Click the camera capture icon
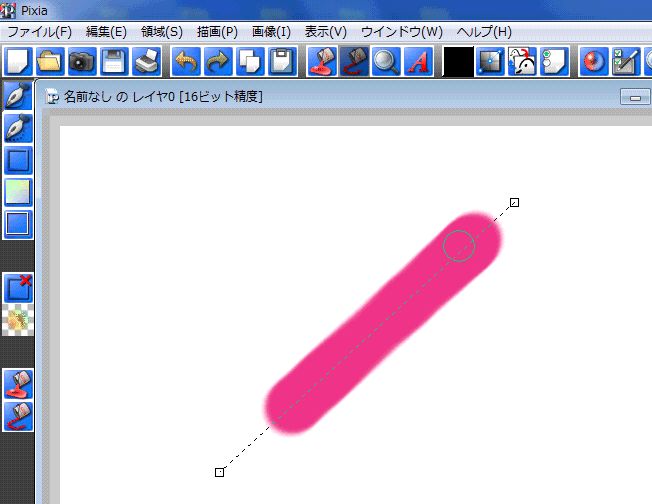Image resolution: width=652 pixels, height=504 pixels. click(82, 62)
